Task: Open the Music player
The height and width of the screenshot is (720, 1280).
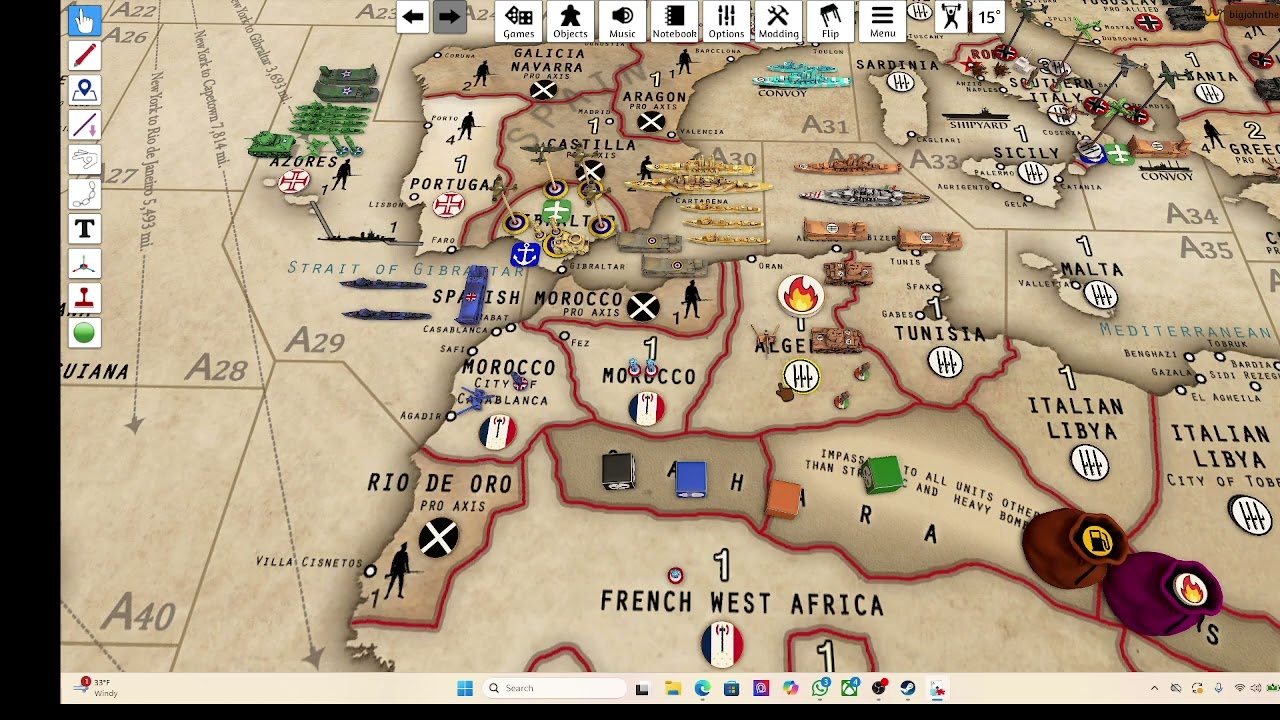Action: [x=622, y=21]
